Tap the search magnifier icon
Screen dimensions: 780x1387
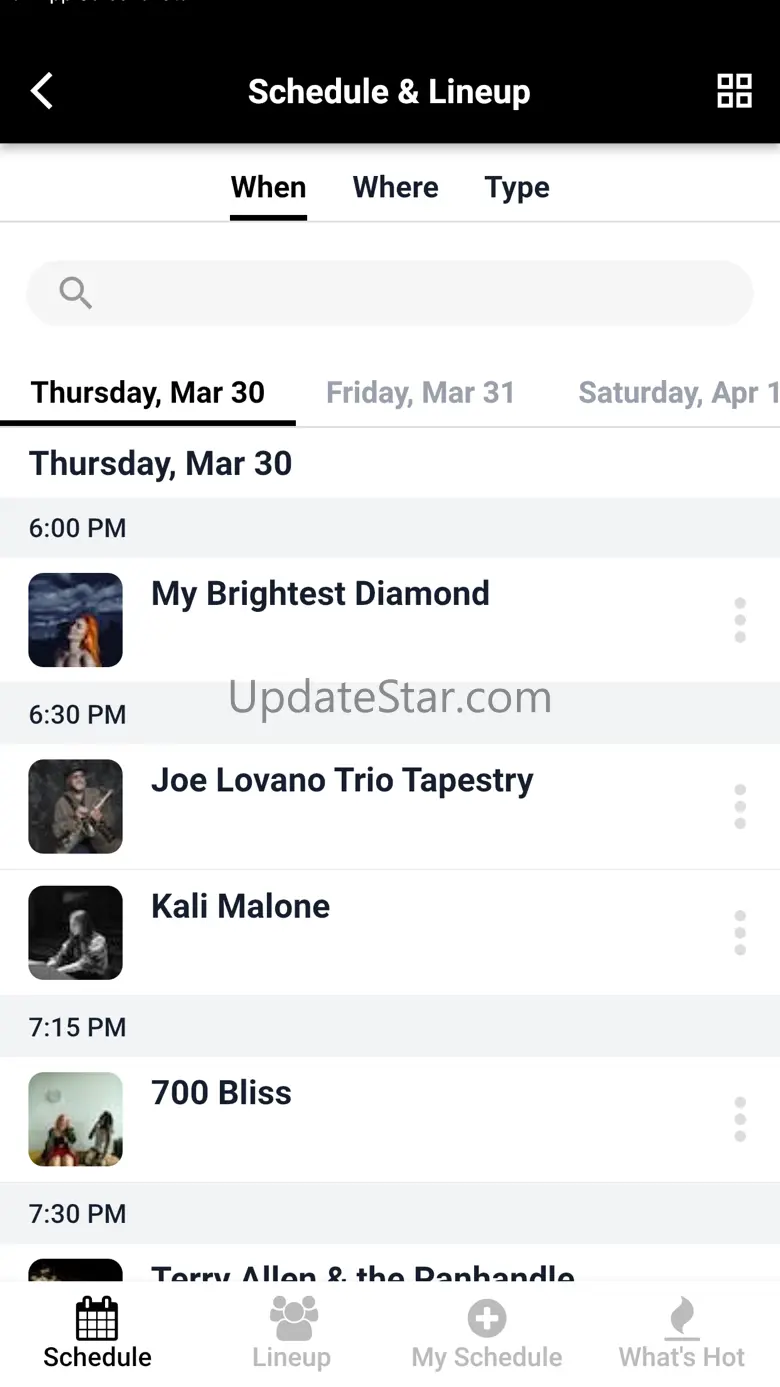point(75,293)
